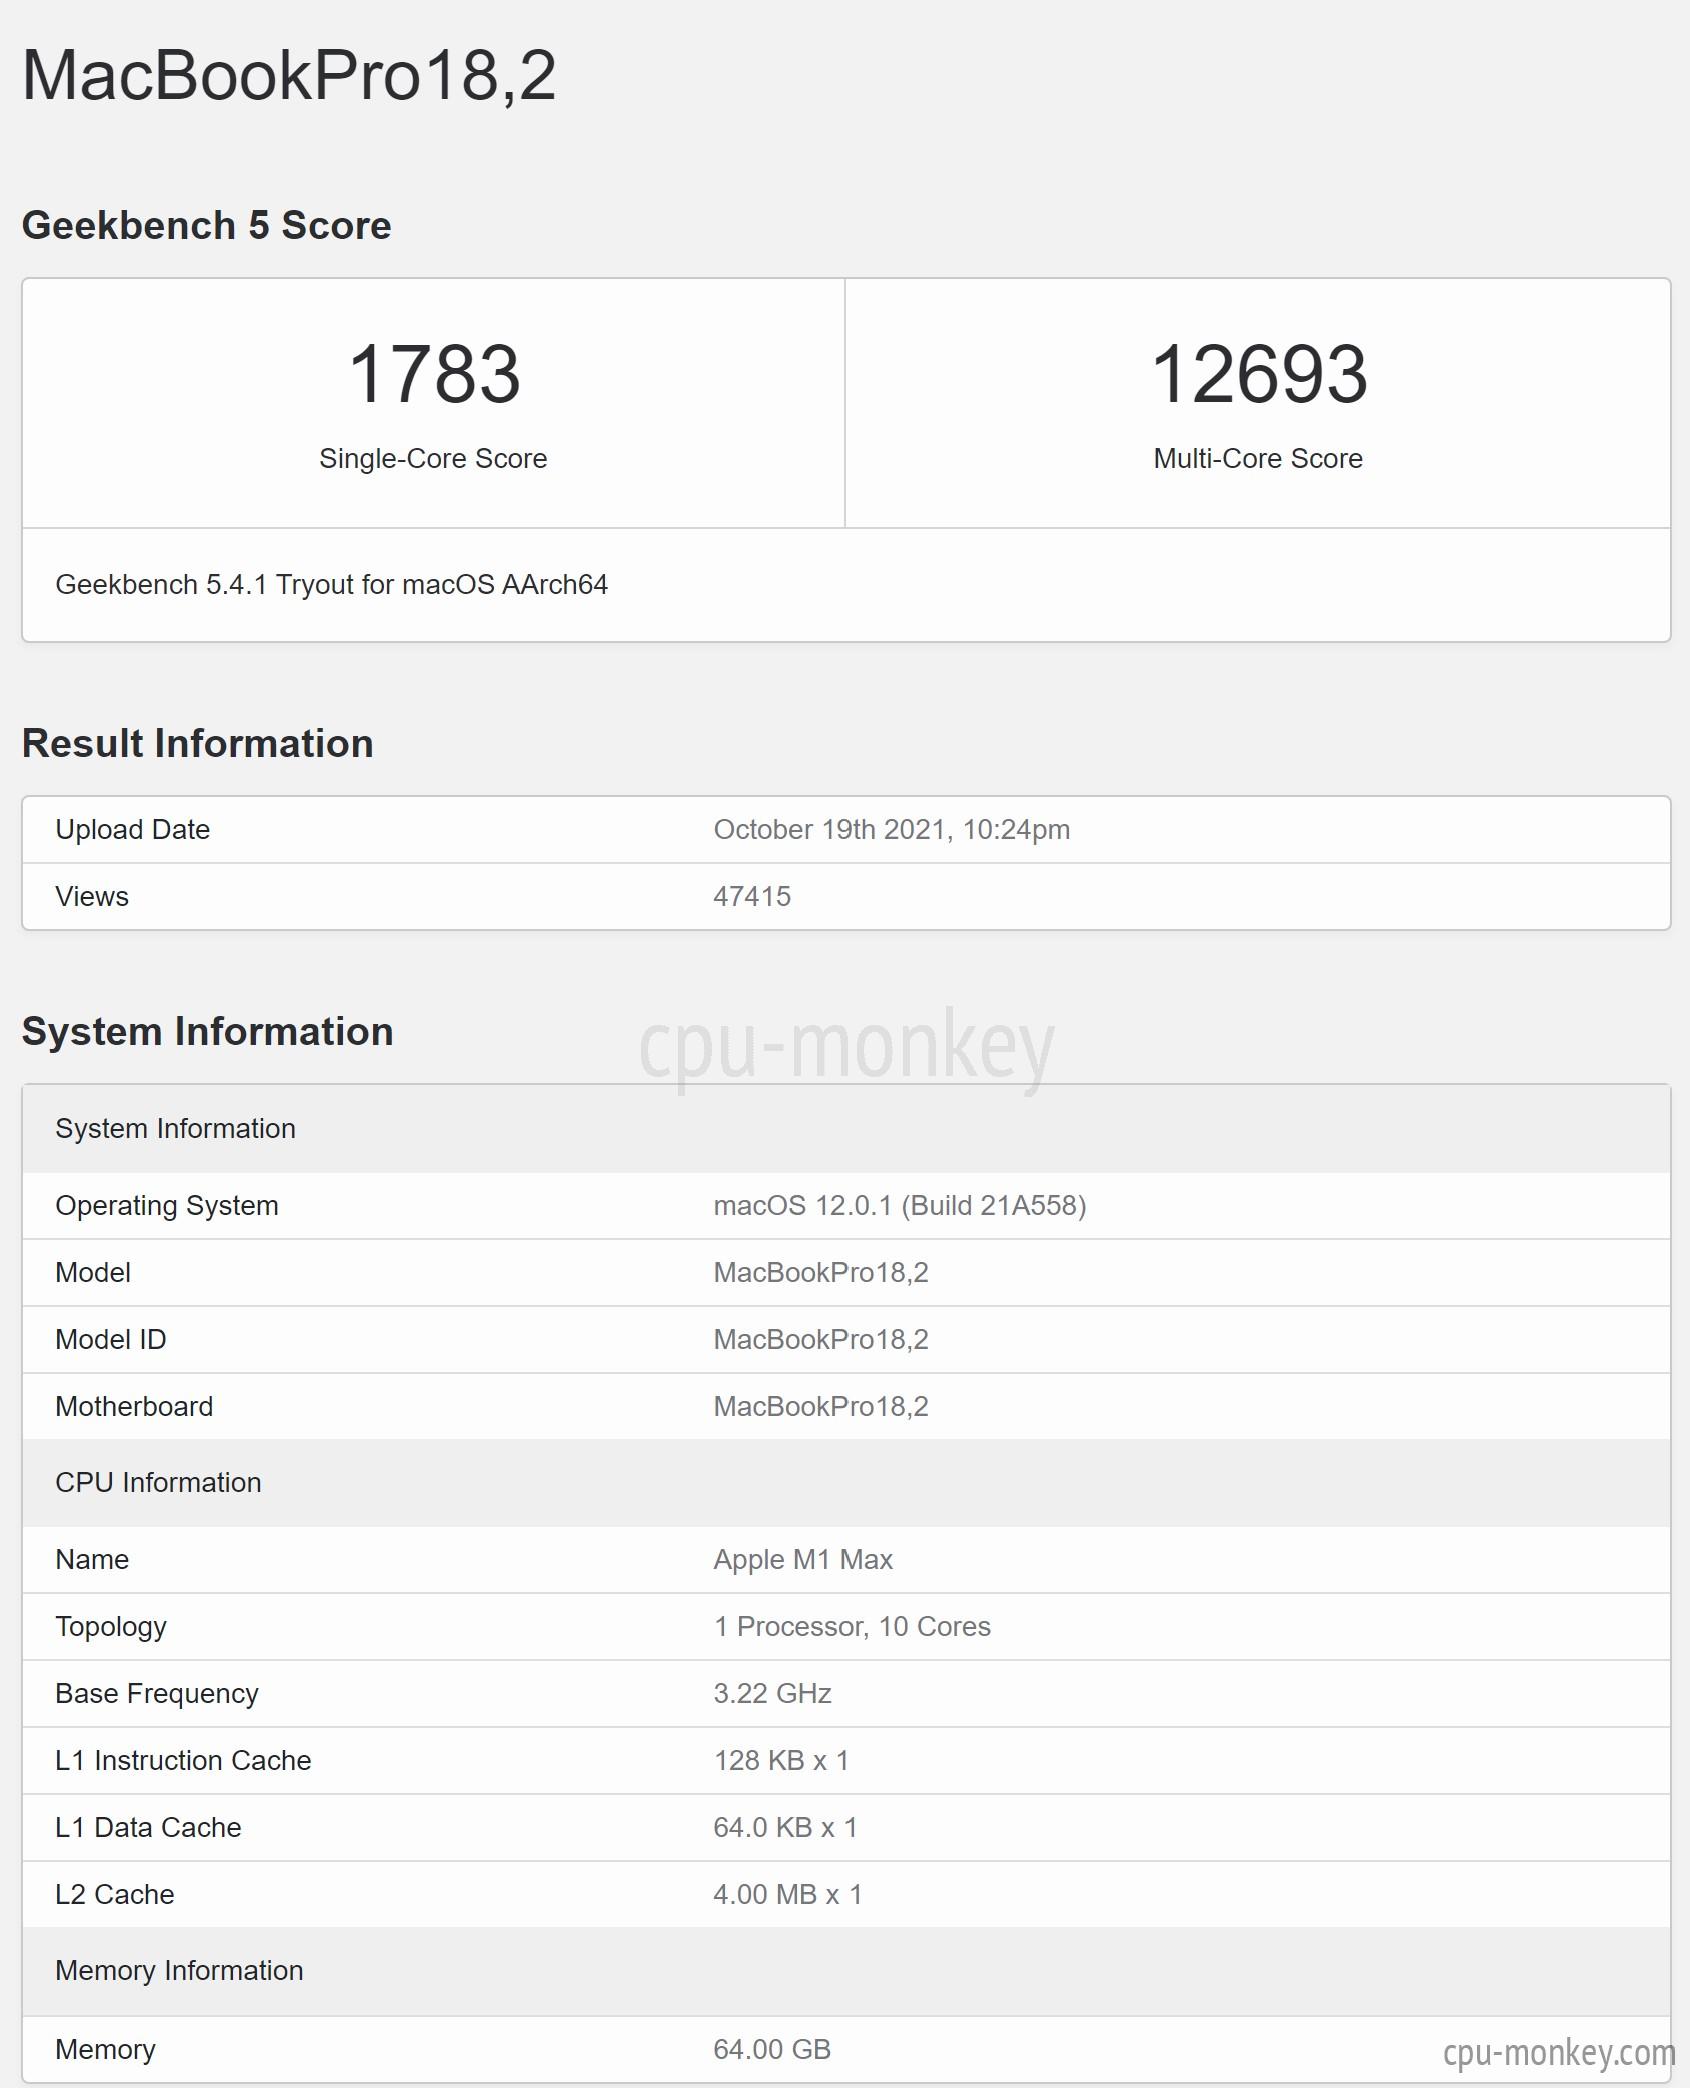Click the Memory row label
The width and height of the screenshot is (1690, 2088).
[x=105, y=2049]
